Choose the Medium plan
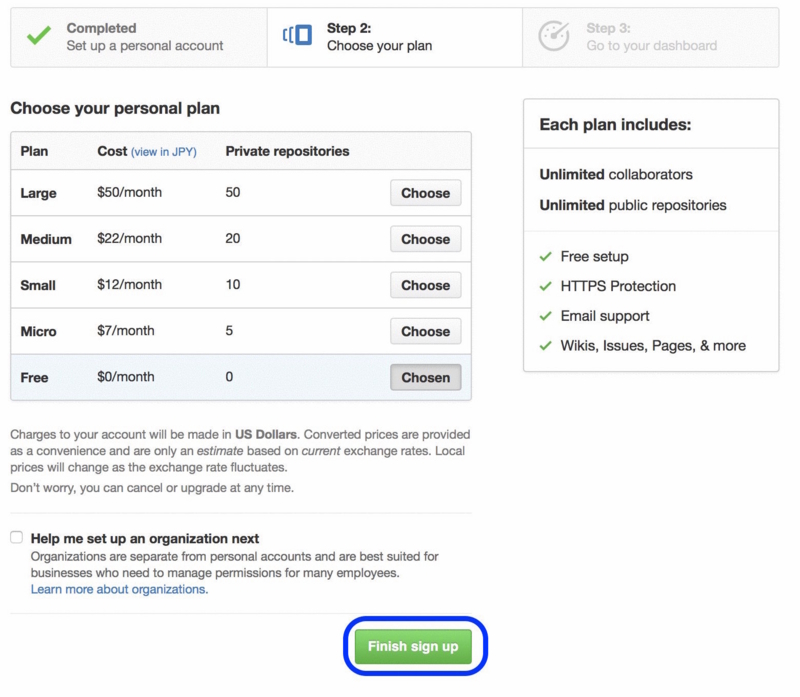Viewport: 800px width, 697px height. click(426, 239)
